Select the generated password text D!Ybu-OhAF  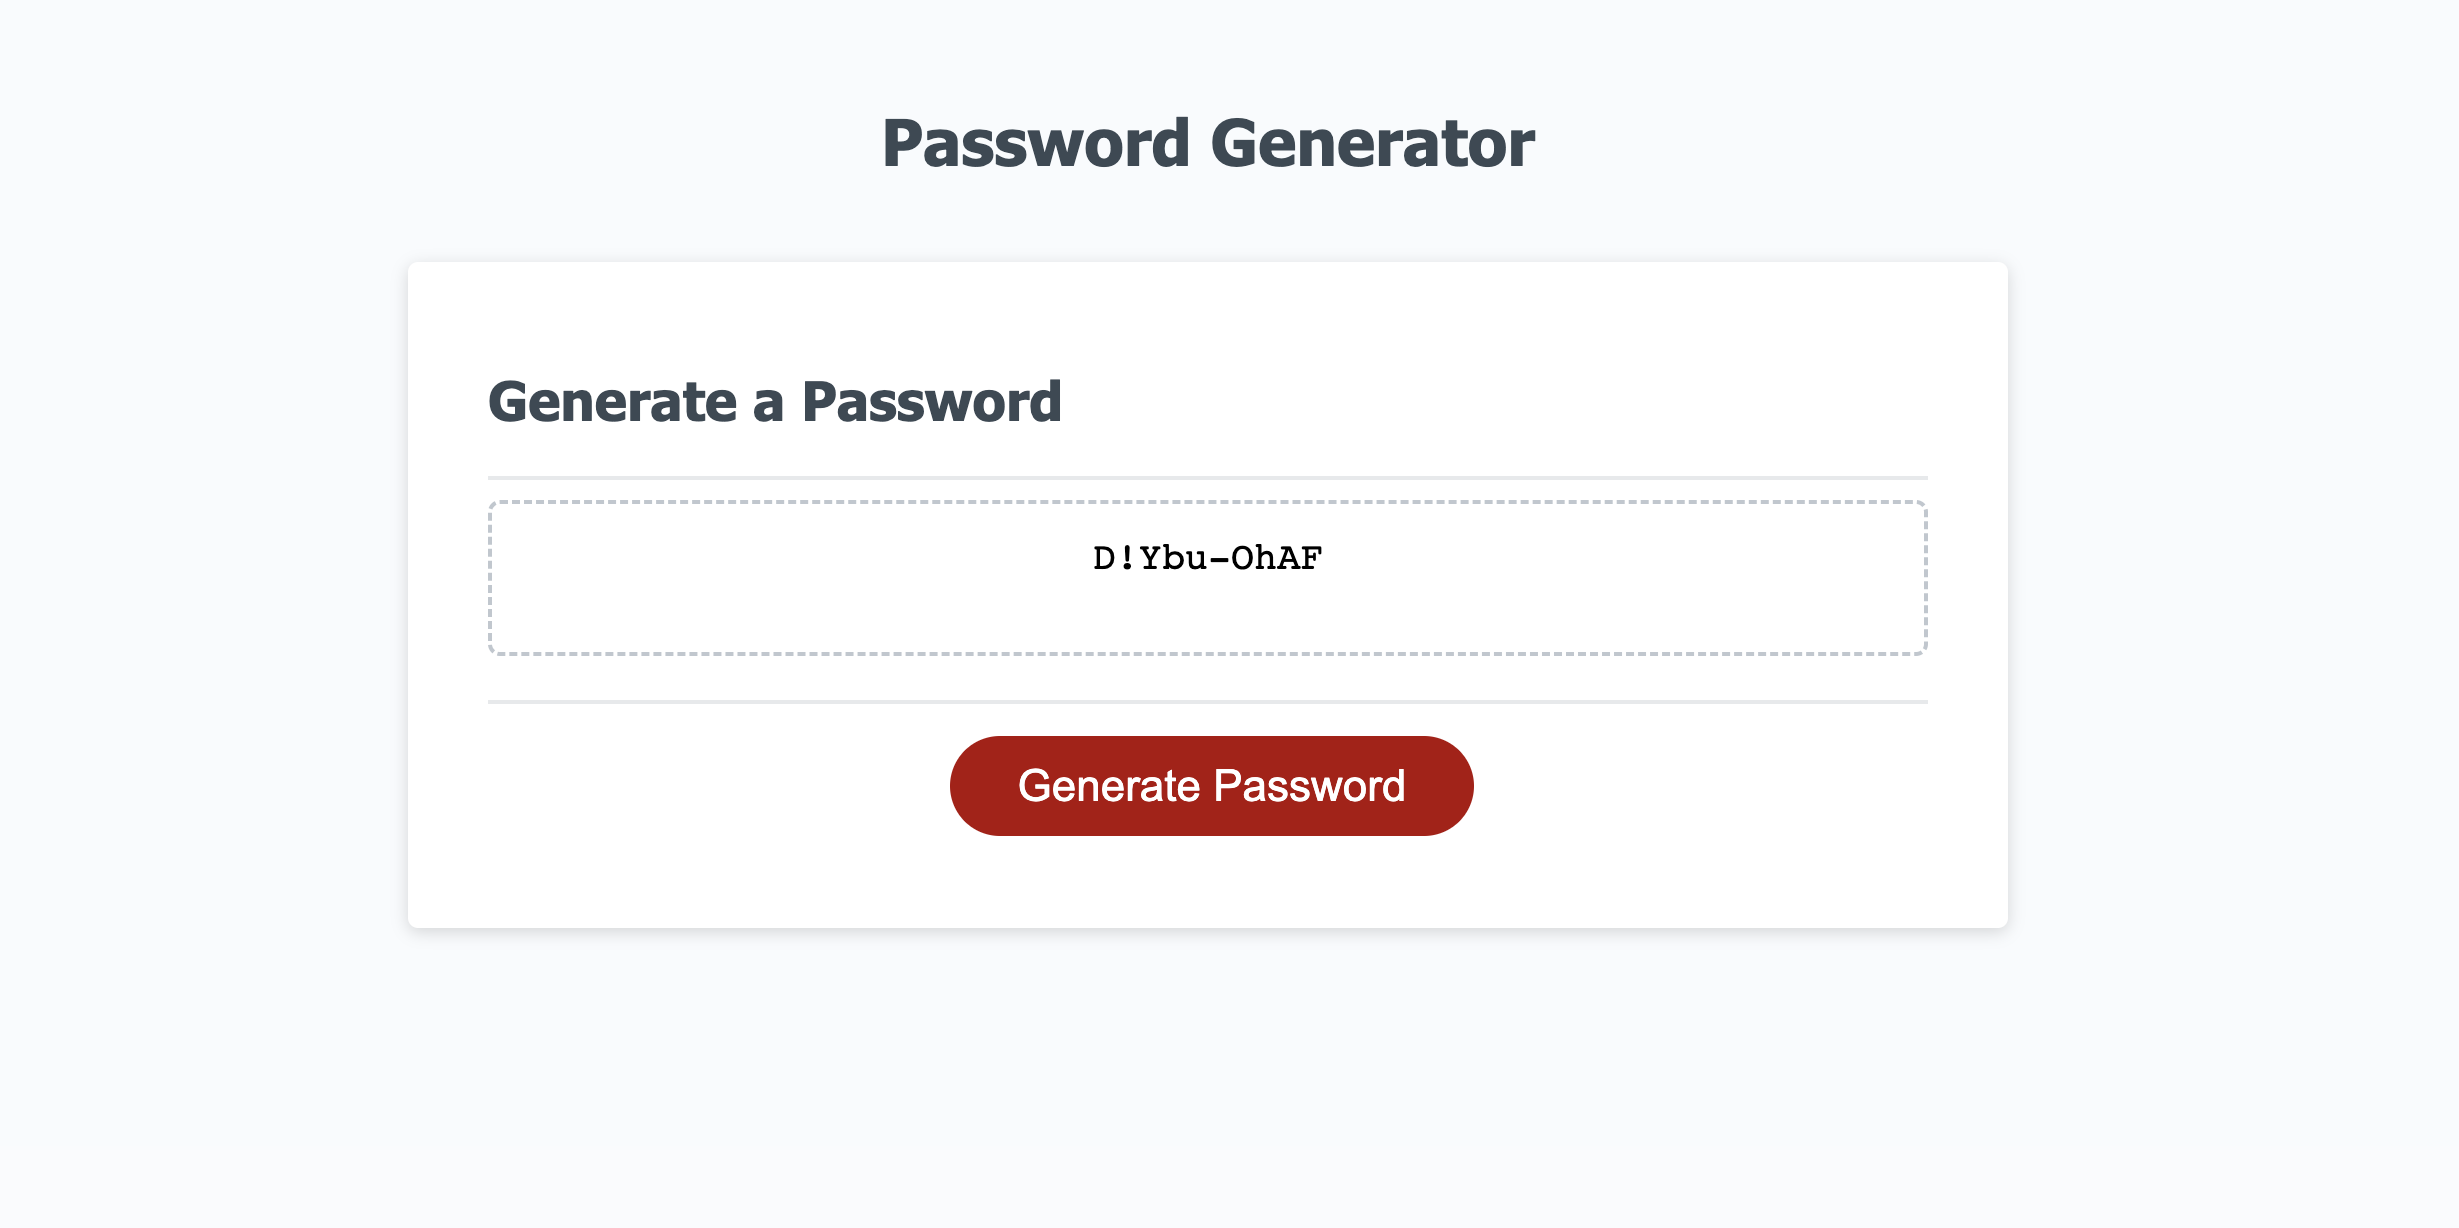point(1207,557)
